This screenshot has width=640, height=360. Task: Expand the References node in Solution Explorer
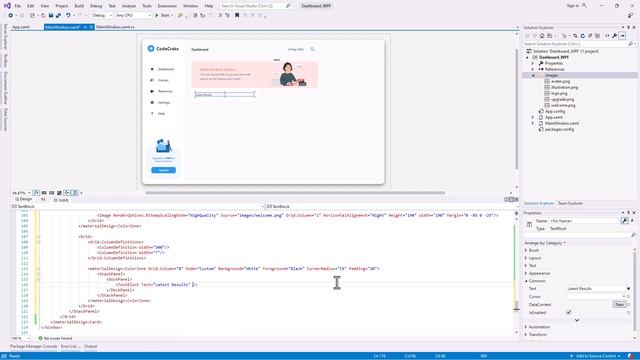pyautogui.click(x=533, y=69)
